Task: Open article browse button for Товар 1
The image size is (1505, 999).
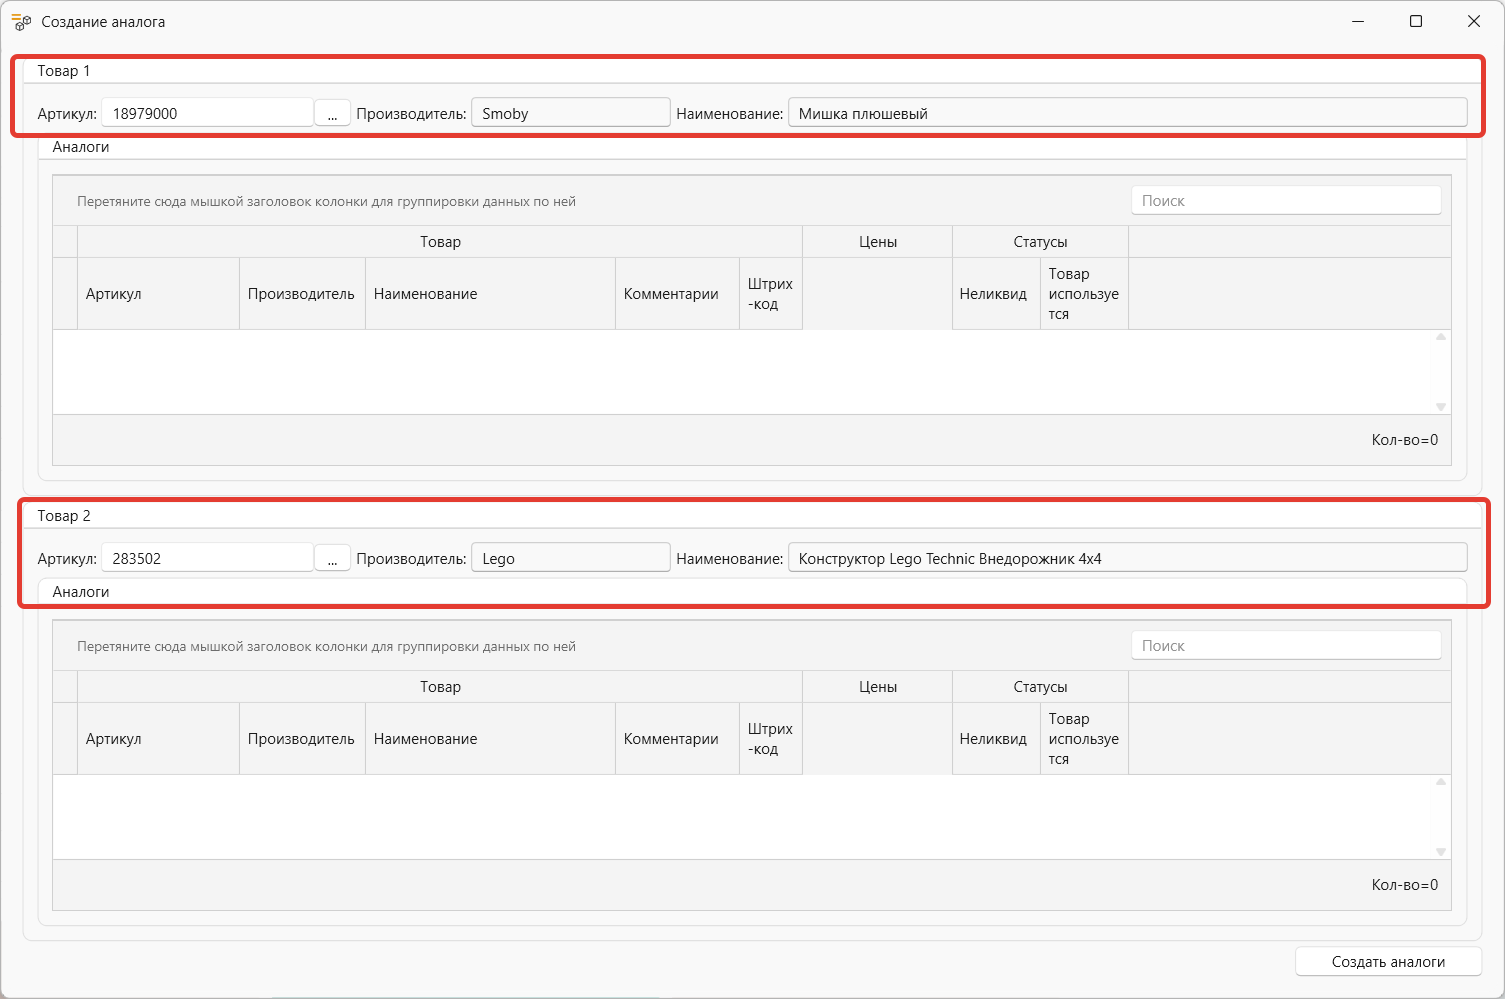Action: point(332,113)
